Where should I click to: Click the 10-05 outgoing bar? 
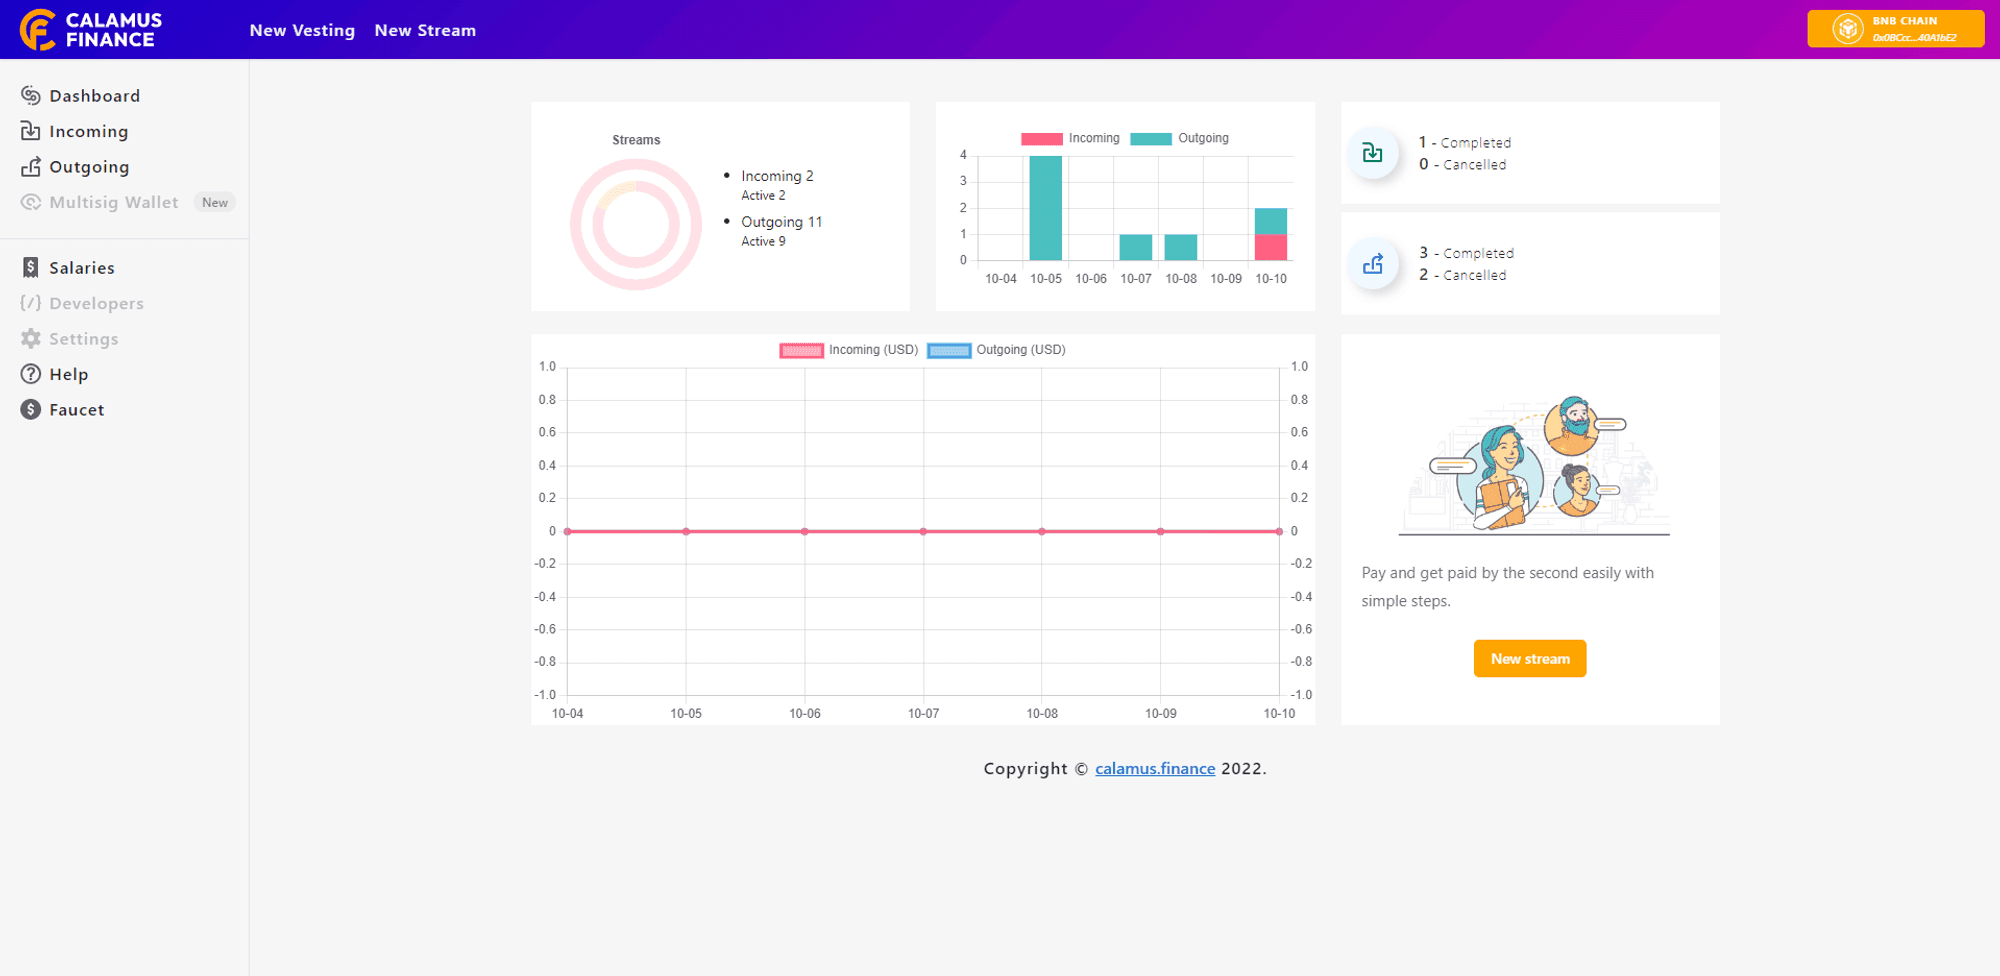[x=1046, y=208]
